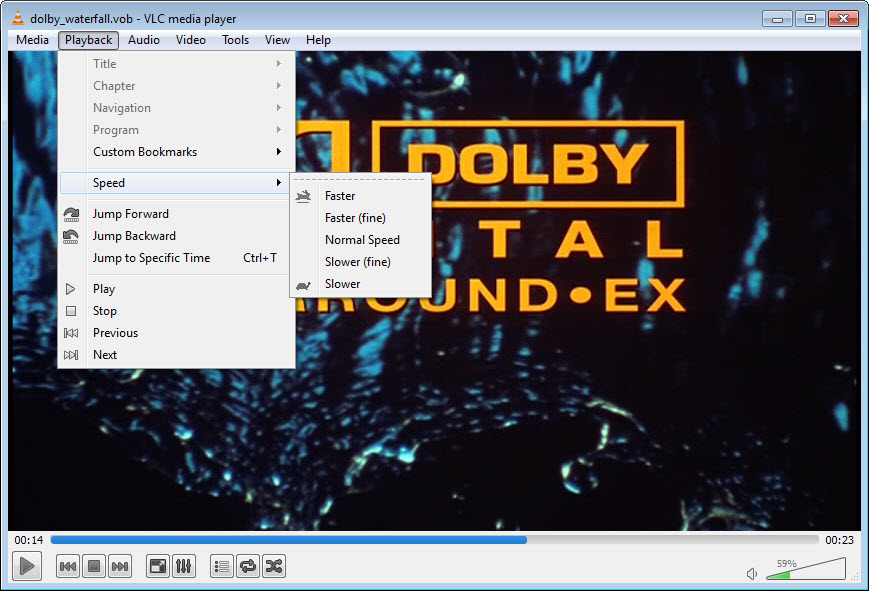
Task: Click the Stop entry in Playback menu
Action: click(176, 311)
